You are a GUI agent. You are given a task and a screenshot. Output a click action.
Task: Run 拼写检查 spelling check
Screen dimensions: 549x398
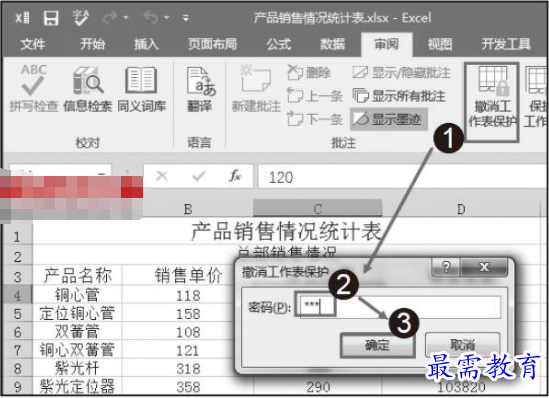pos(33,88)
